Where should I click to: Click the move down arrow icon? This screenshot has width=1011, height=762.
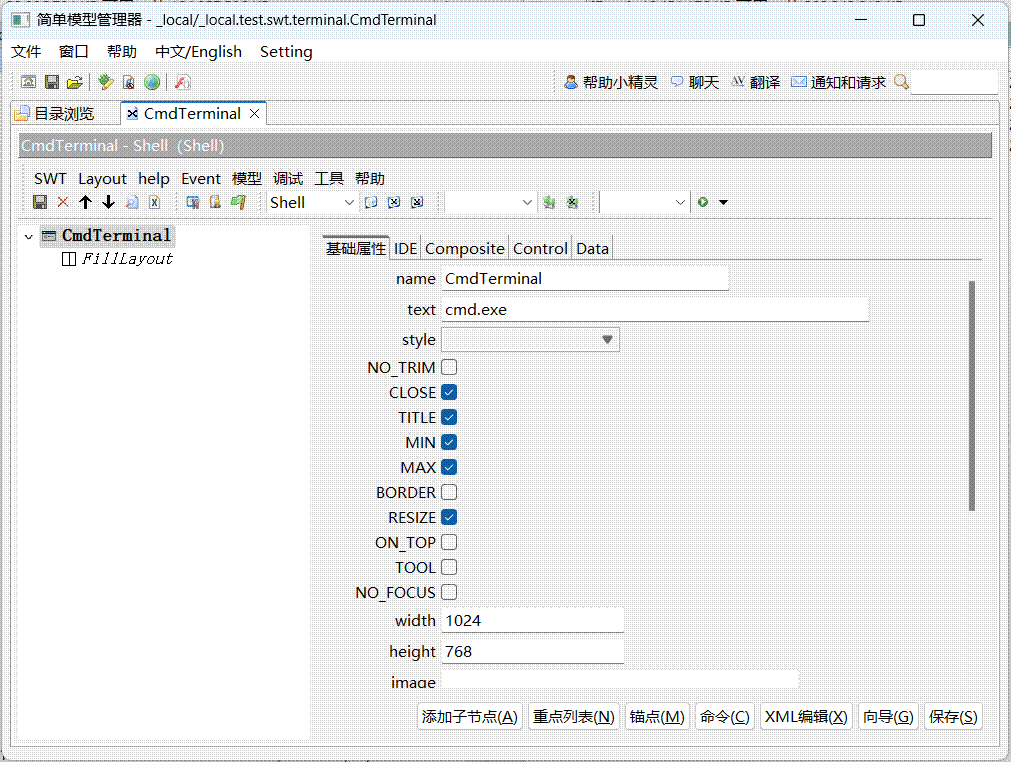click(x=108, y=202)
